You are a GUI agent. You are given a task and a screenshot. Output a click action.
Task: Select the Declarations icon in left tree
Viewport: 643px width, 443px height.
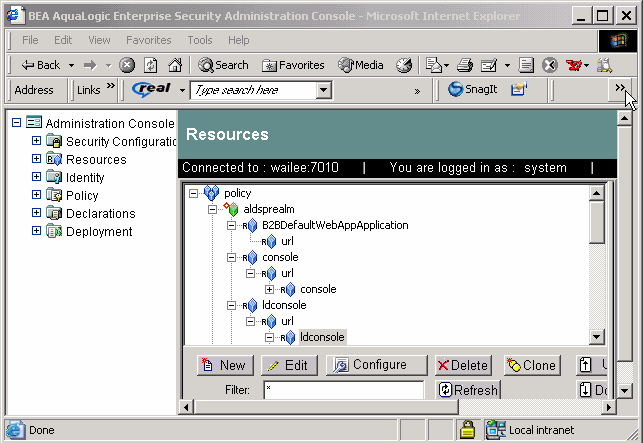[54, 213]
